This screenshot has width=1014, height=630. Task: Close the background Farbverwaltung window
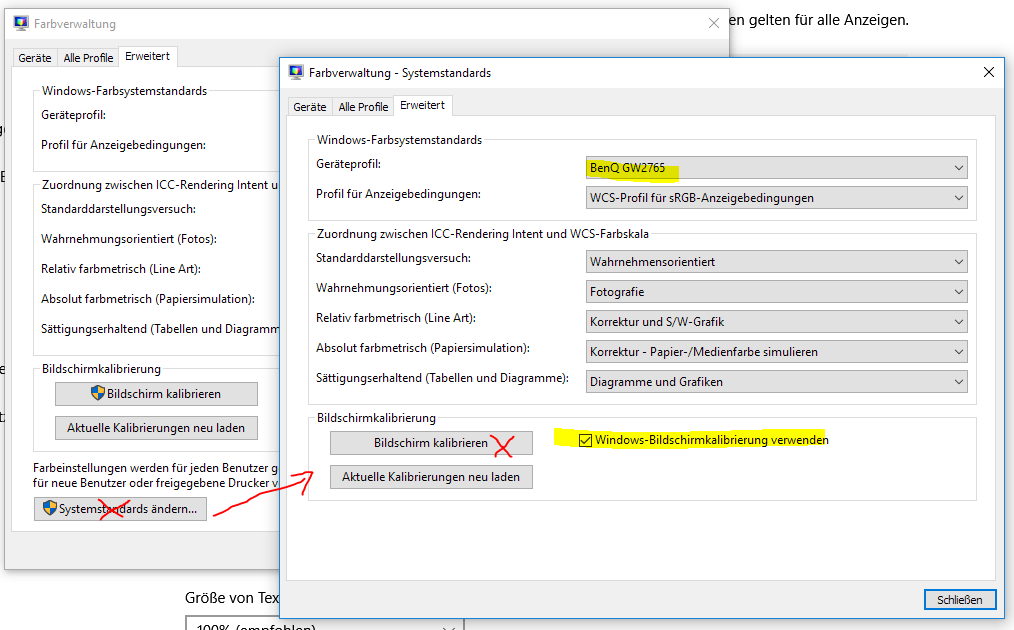[713, 23]
